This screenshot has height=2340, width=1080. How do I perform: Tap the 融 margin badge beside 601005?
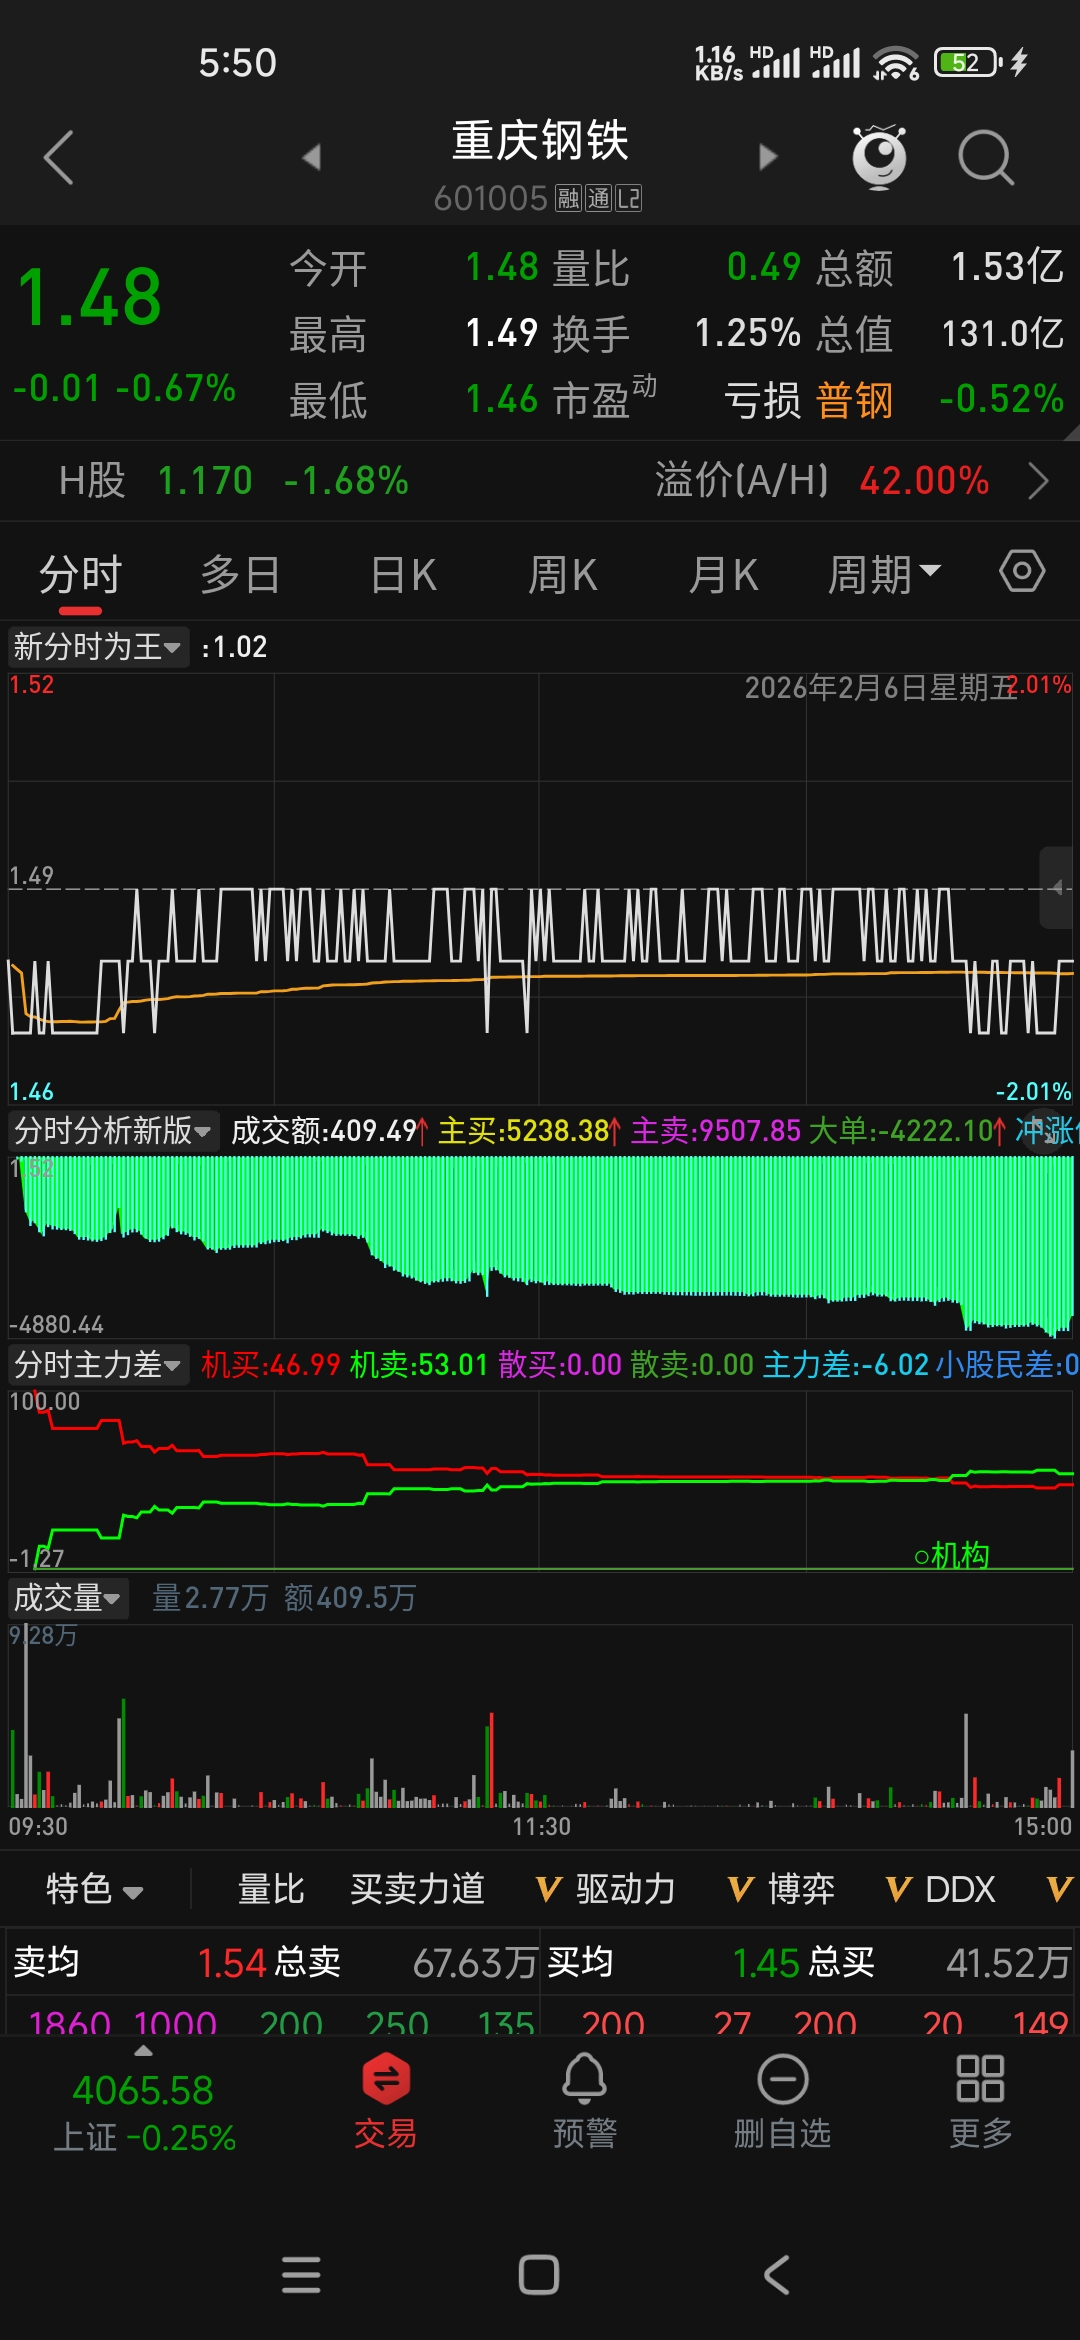click(568, 198)
